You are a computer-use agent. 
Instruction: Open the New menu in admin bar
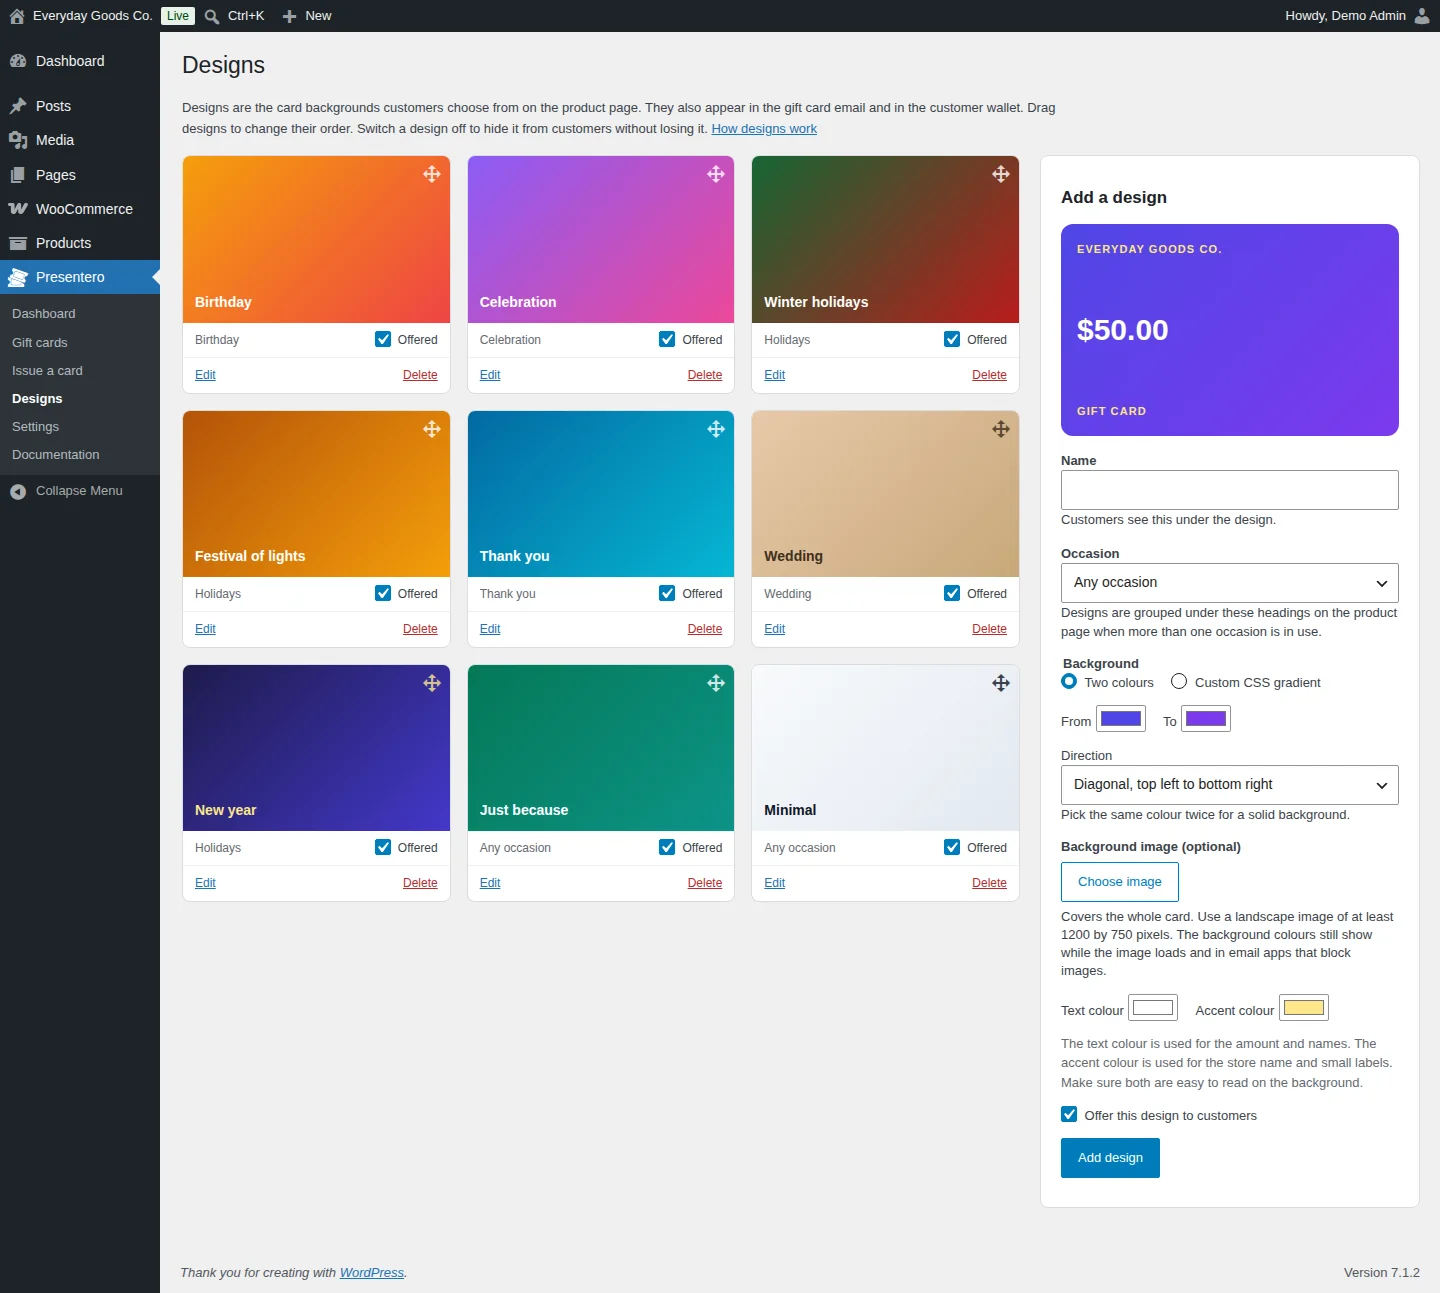pos(307,16)
